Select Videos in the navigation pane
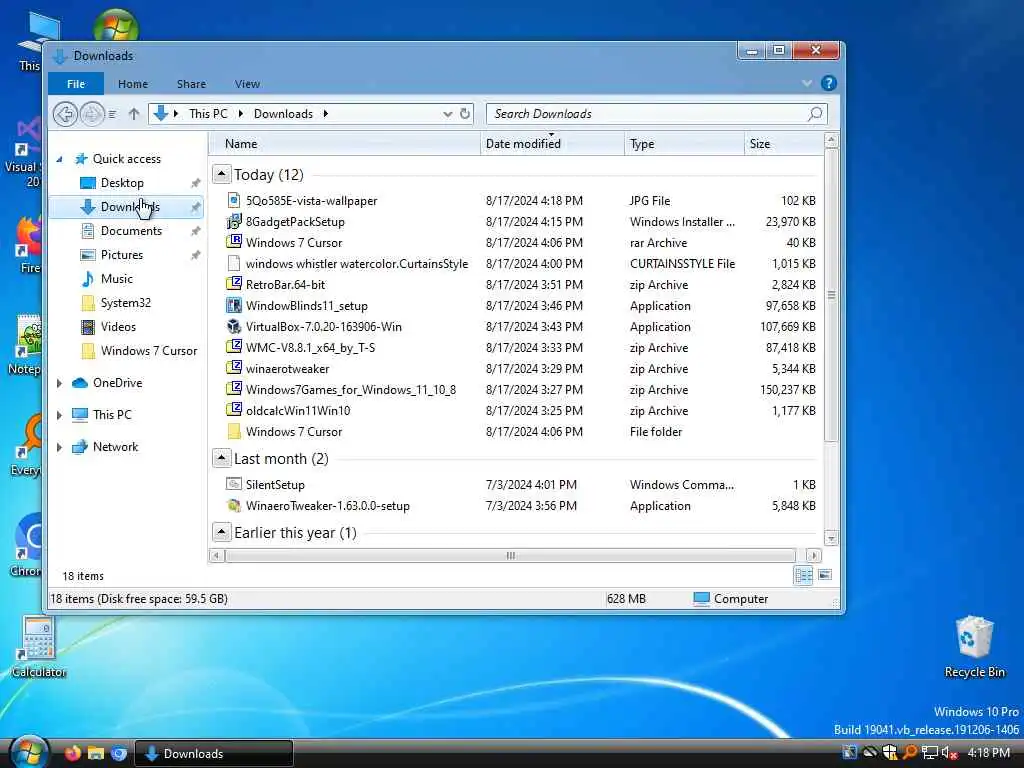 (118, 327)
